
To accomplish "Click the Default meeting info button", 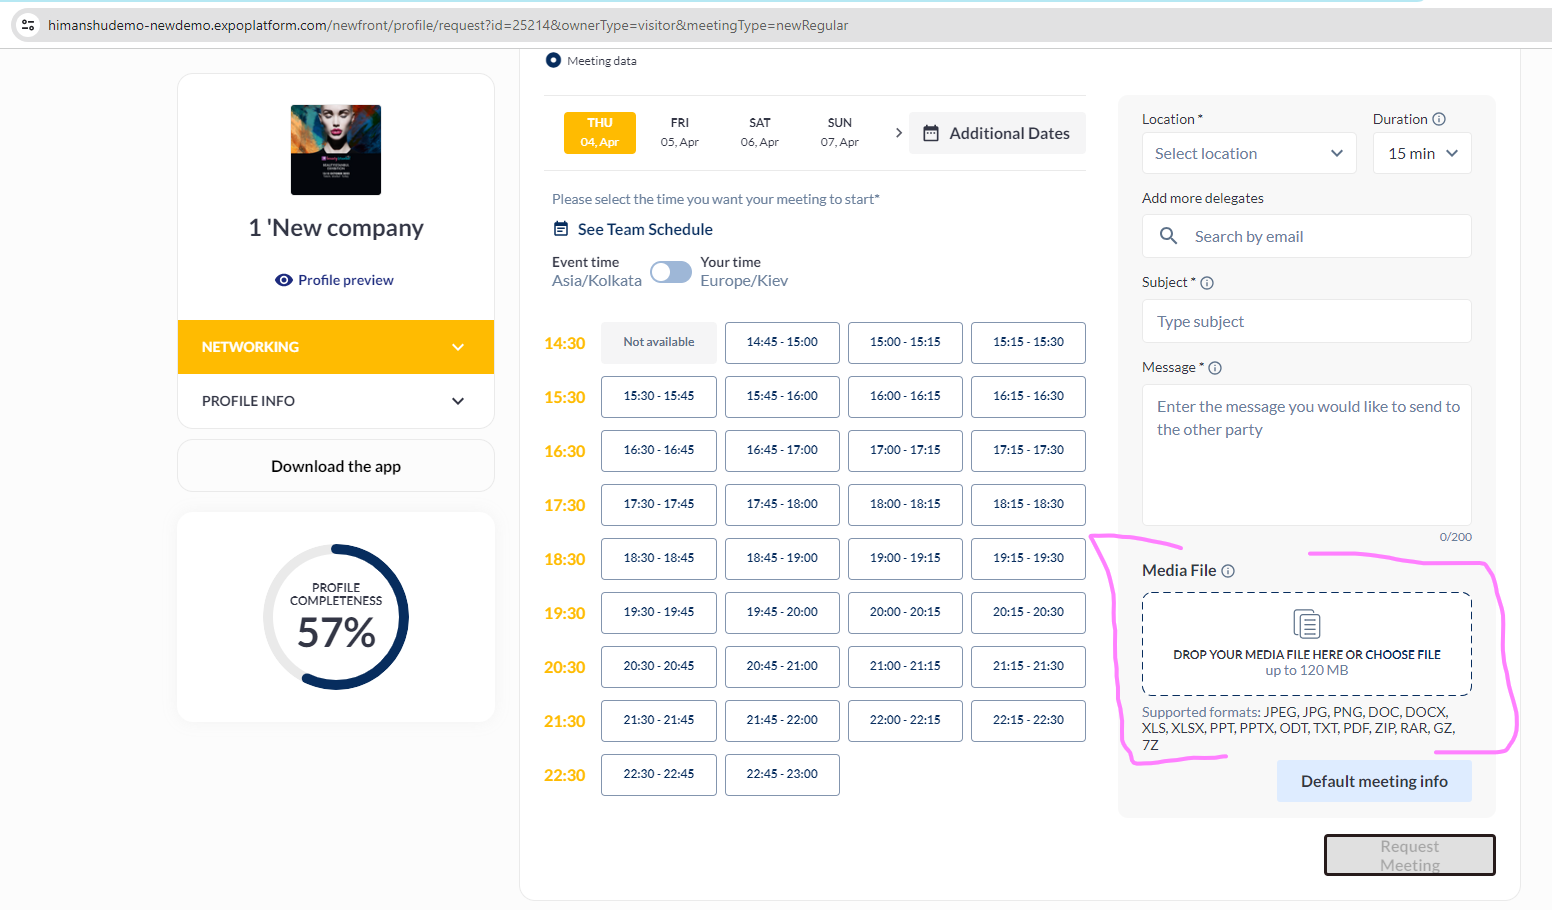I will (1373, 781).
